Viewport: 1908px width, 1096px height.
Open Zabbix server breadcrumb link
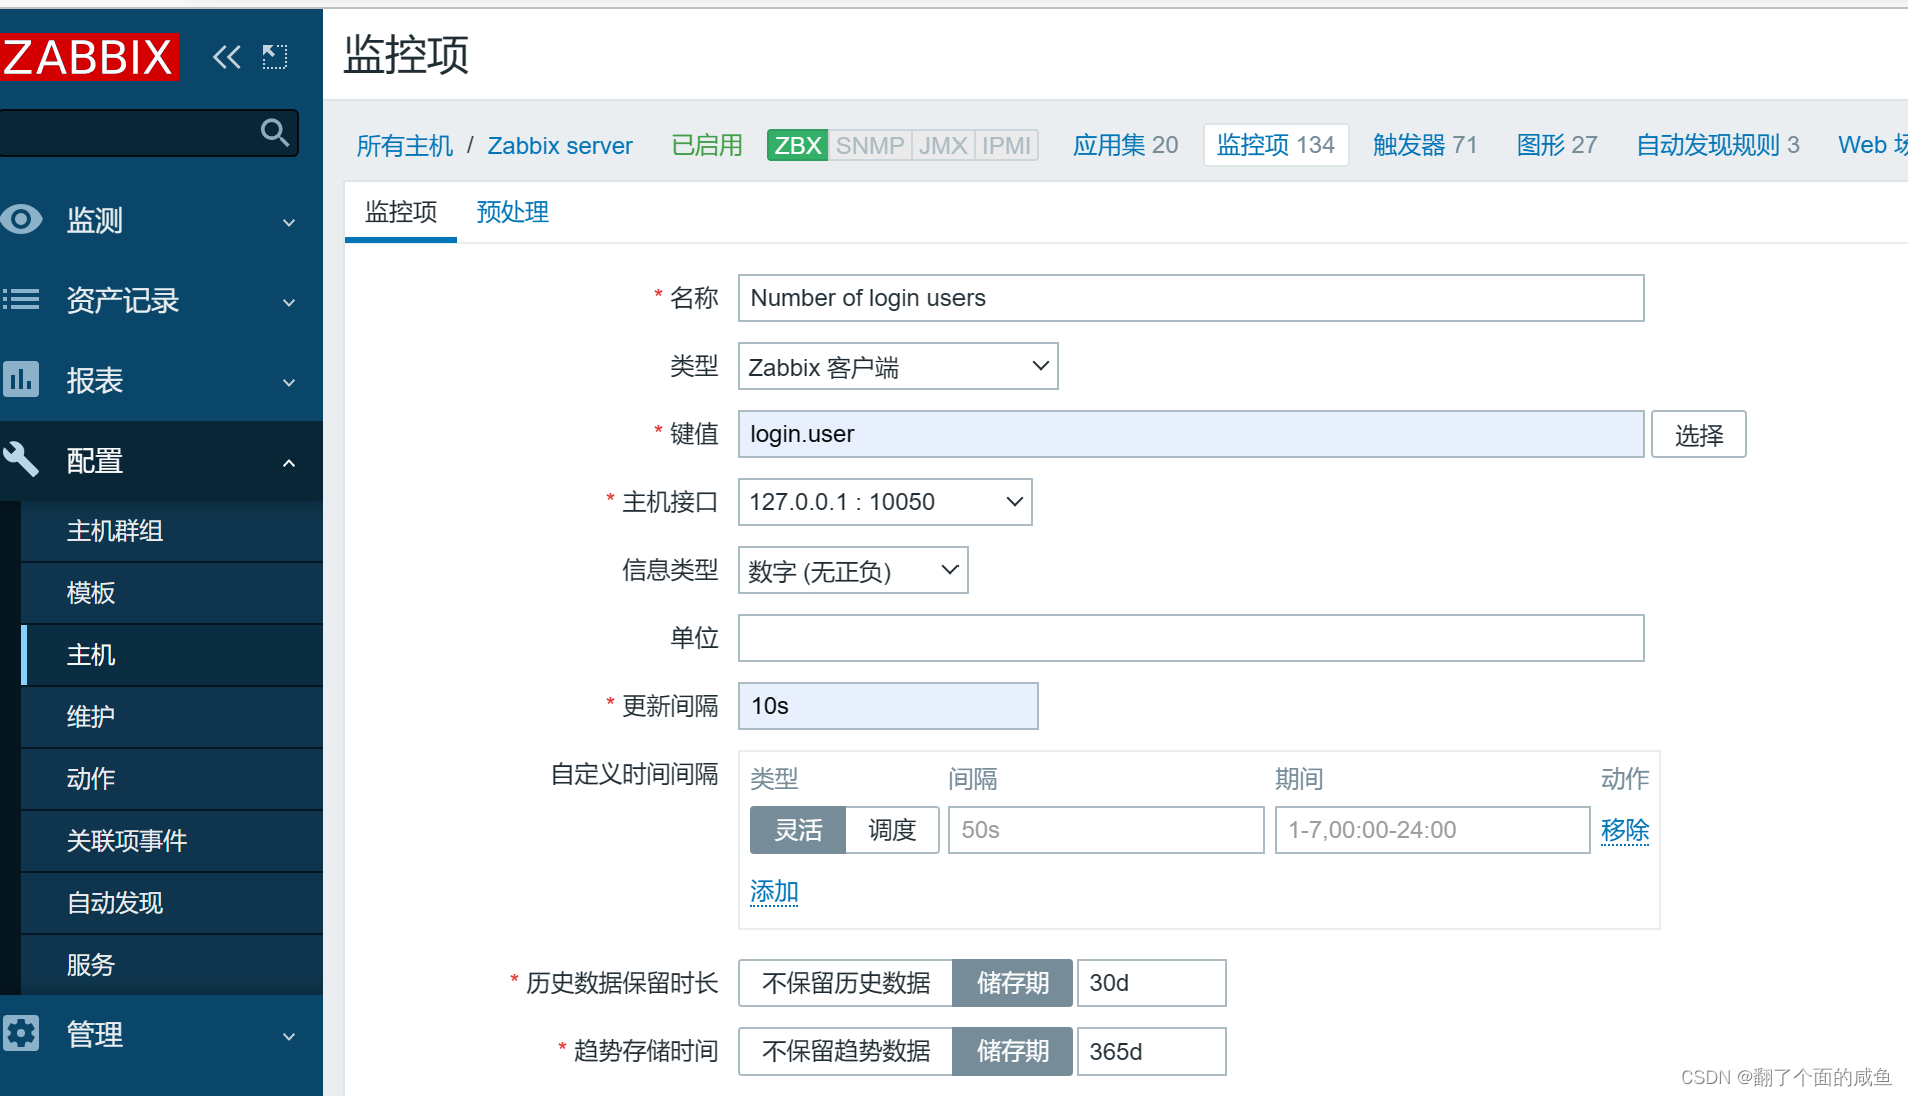[560, 145]
